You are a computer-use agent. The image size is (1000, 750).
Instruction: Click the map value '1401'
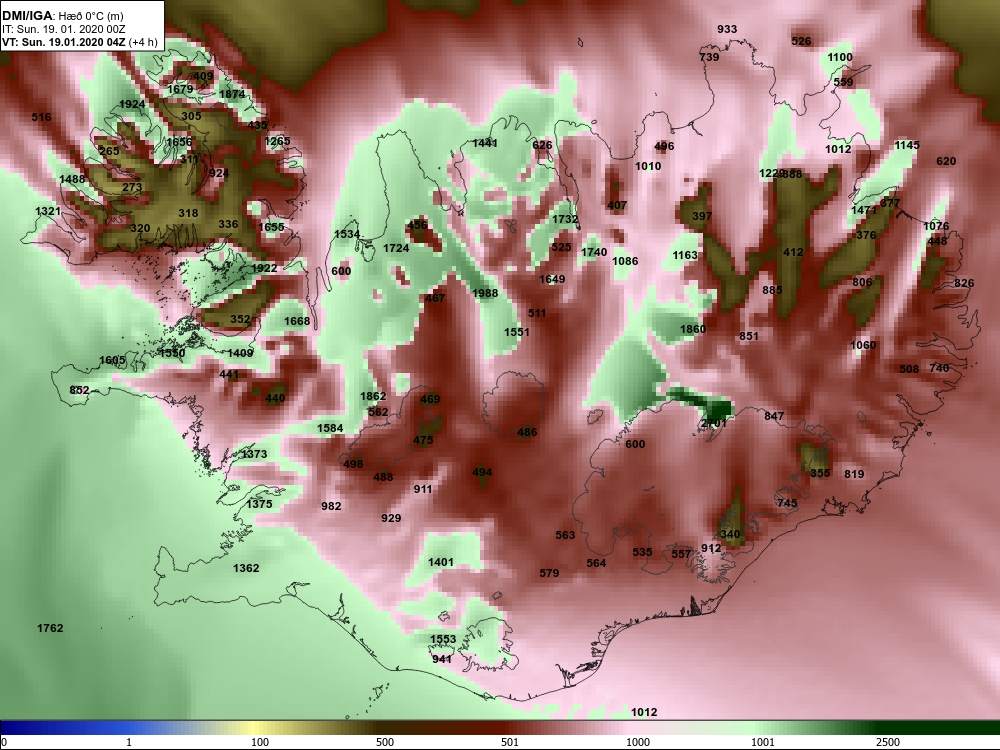click(441, 562)
